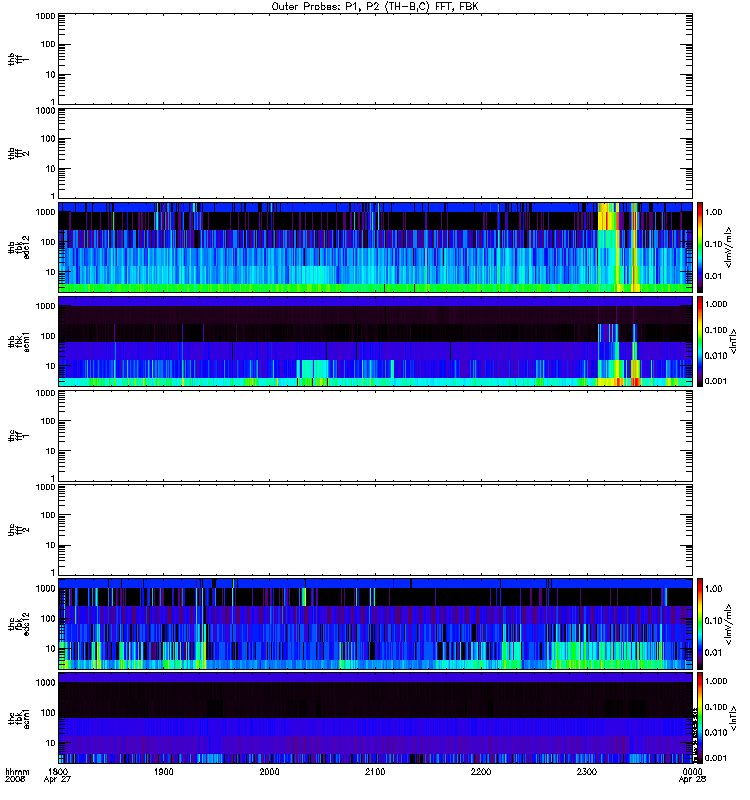Select the "0000" time axis label
This screenshot has height=800, width=750.
coord(692,771)
